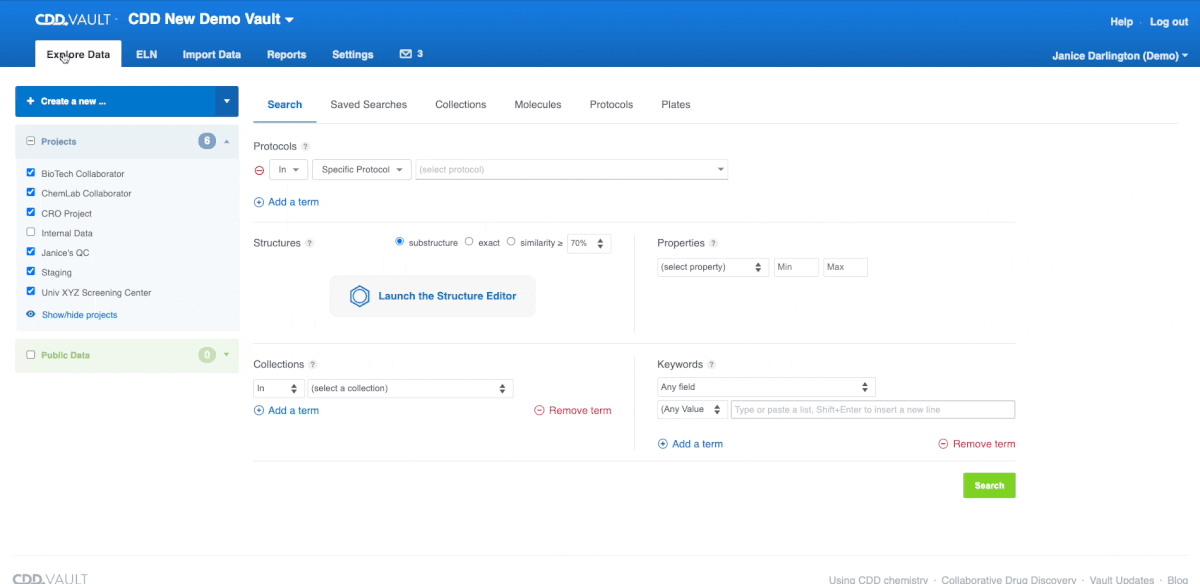Launch the Structure Editor

click(x=432, y=296)
